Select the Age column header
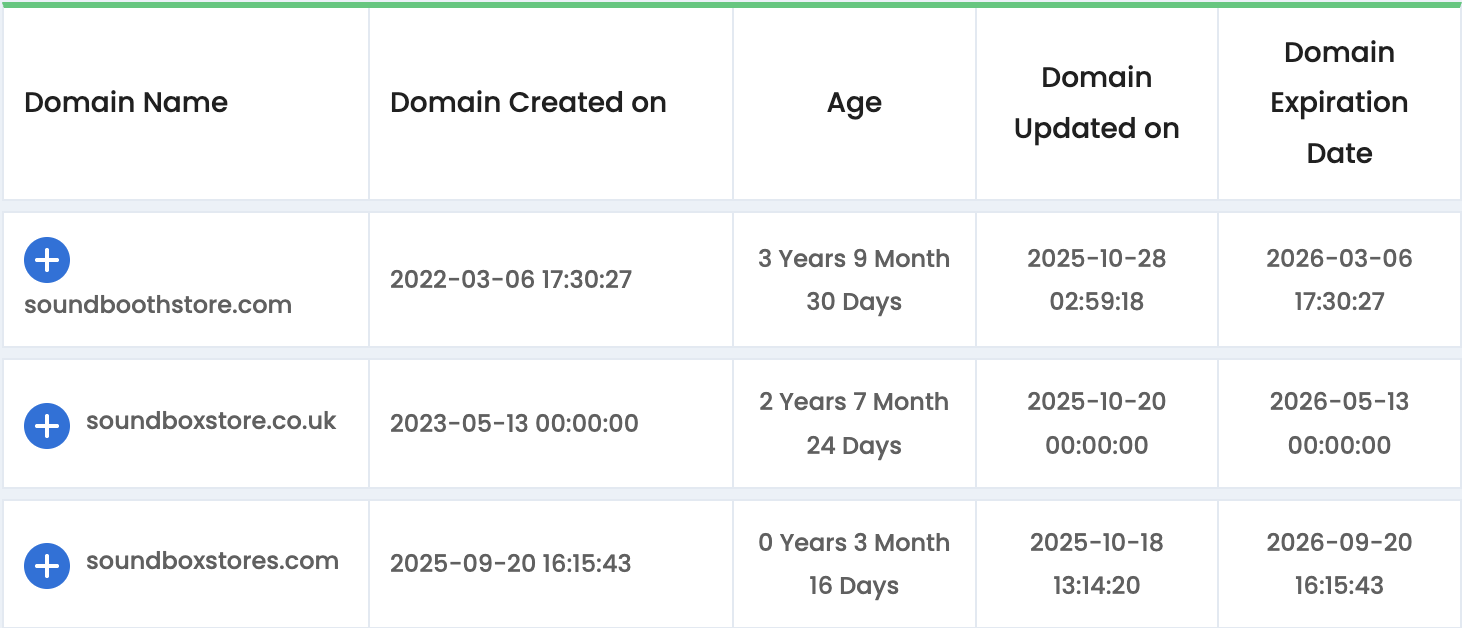Image resolution: width=1462 pixels, height=628 pixels. [x=854, y=103]
